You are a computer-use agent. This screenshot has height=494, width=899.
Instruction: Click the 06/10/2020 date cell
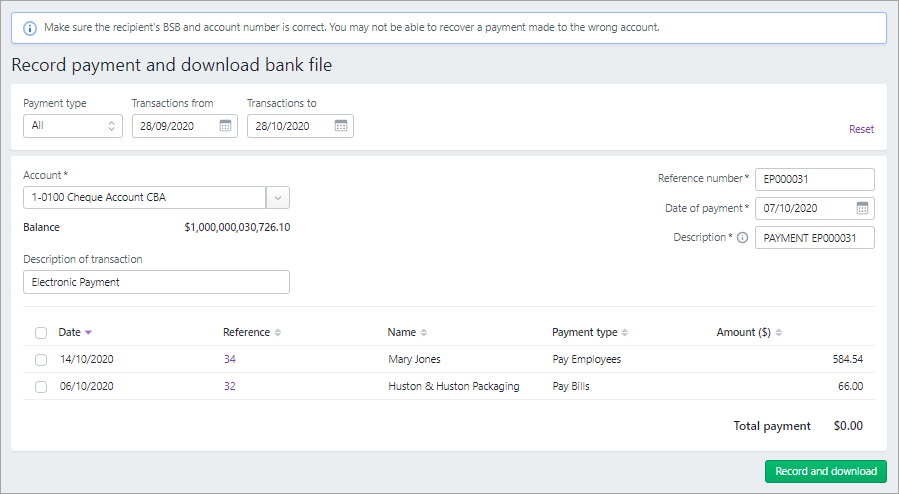87,386
